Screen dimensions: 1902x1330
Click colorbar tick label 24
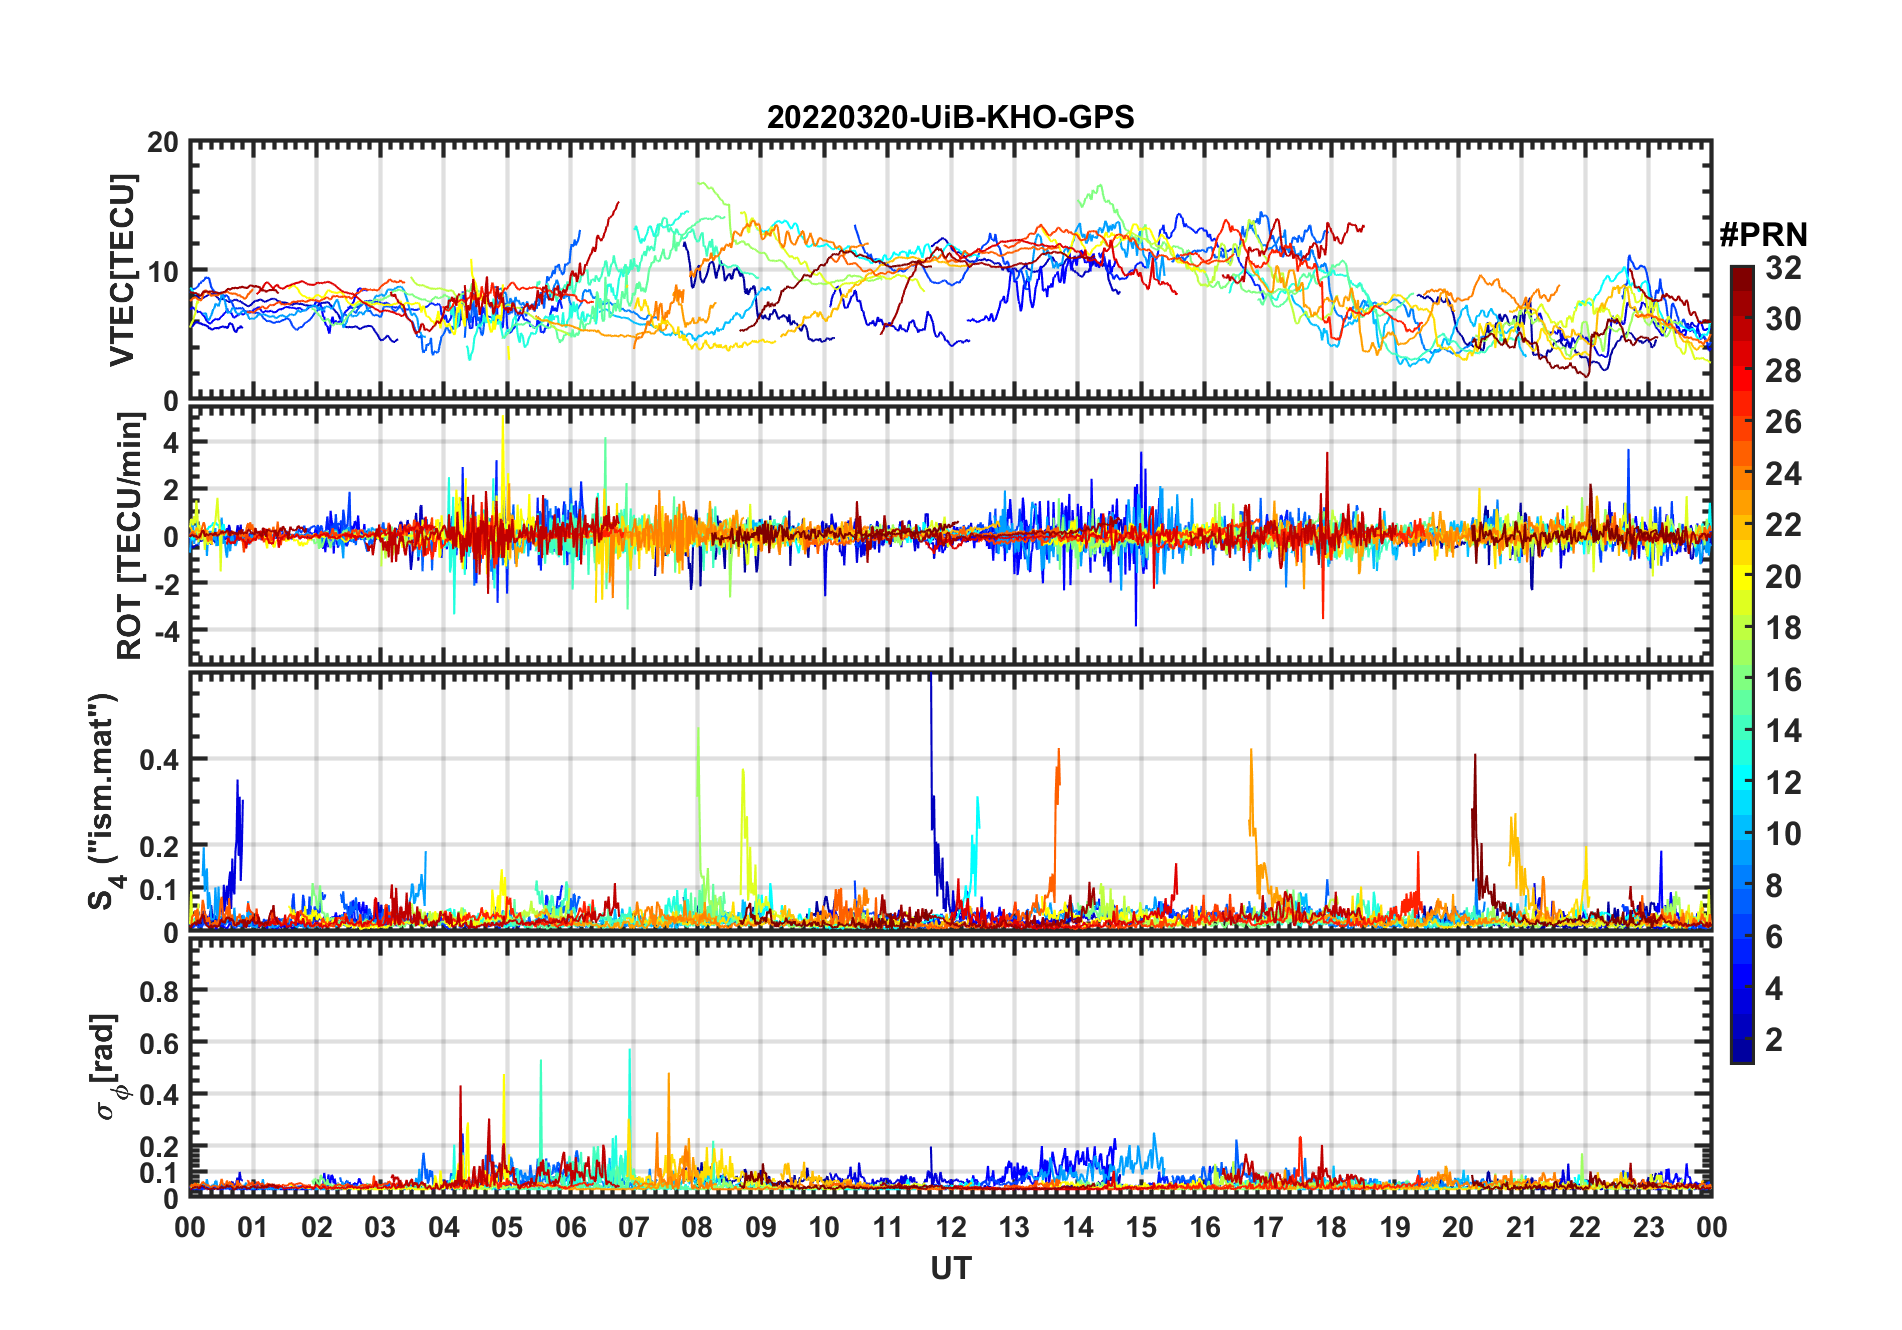(x=1783, y=473)
